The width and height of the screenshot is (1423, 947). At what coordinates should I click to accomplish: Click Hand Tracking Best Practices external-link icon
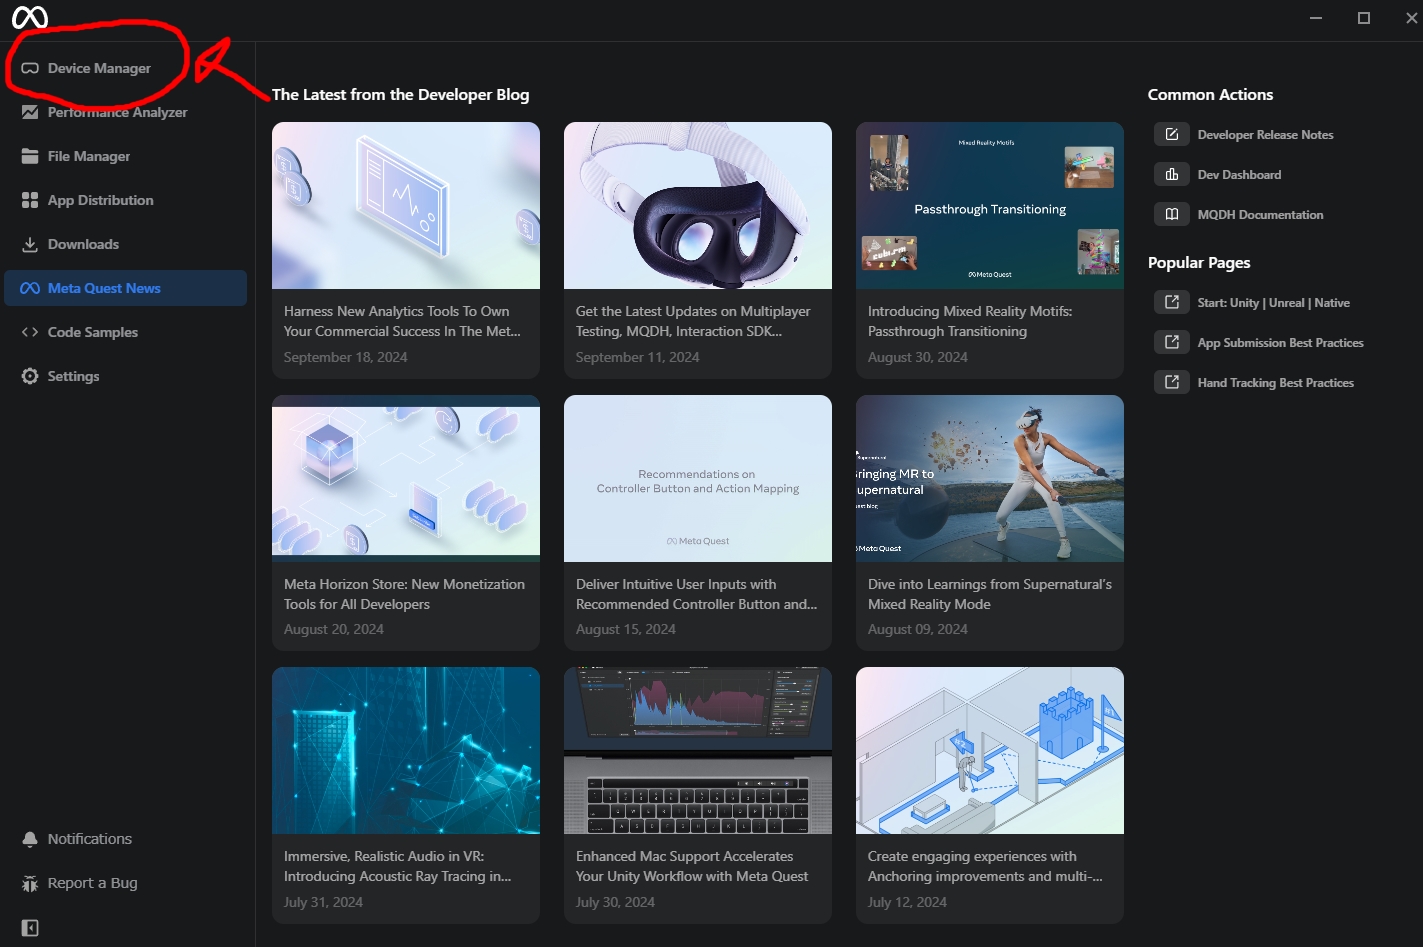click(x=1172, y=382)
